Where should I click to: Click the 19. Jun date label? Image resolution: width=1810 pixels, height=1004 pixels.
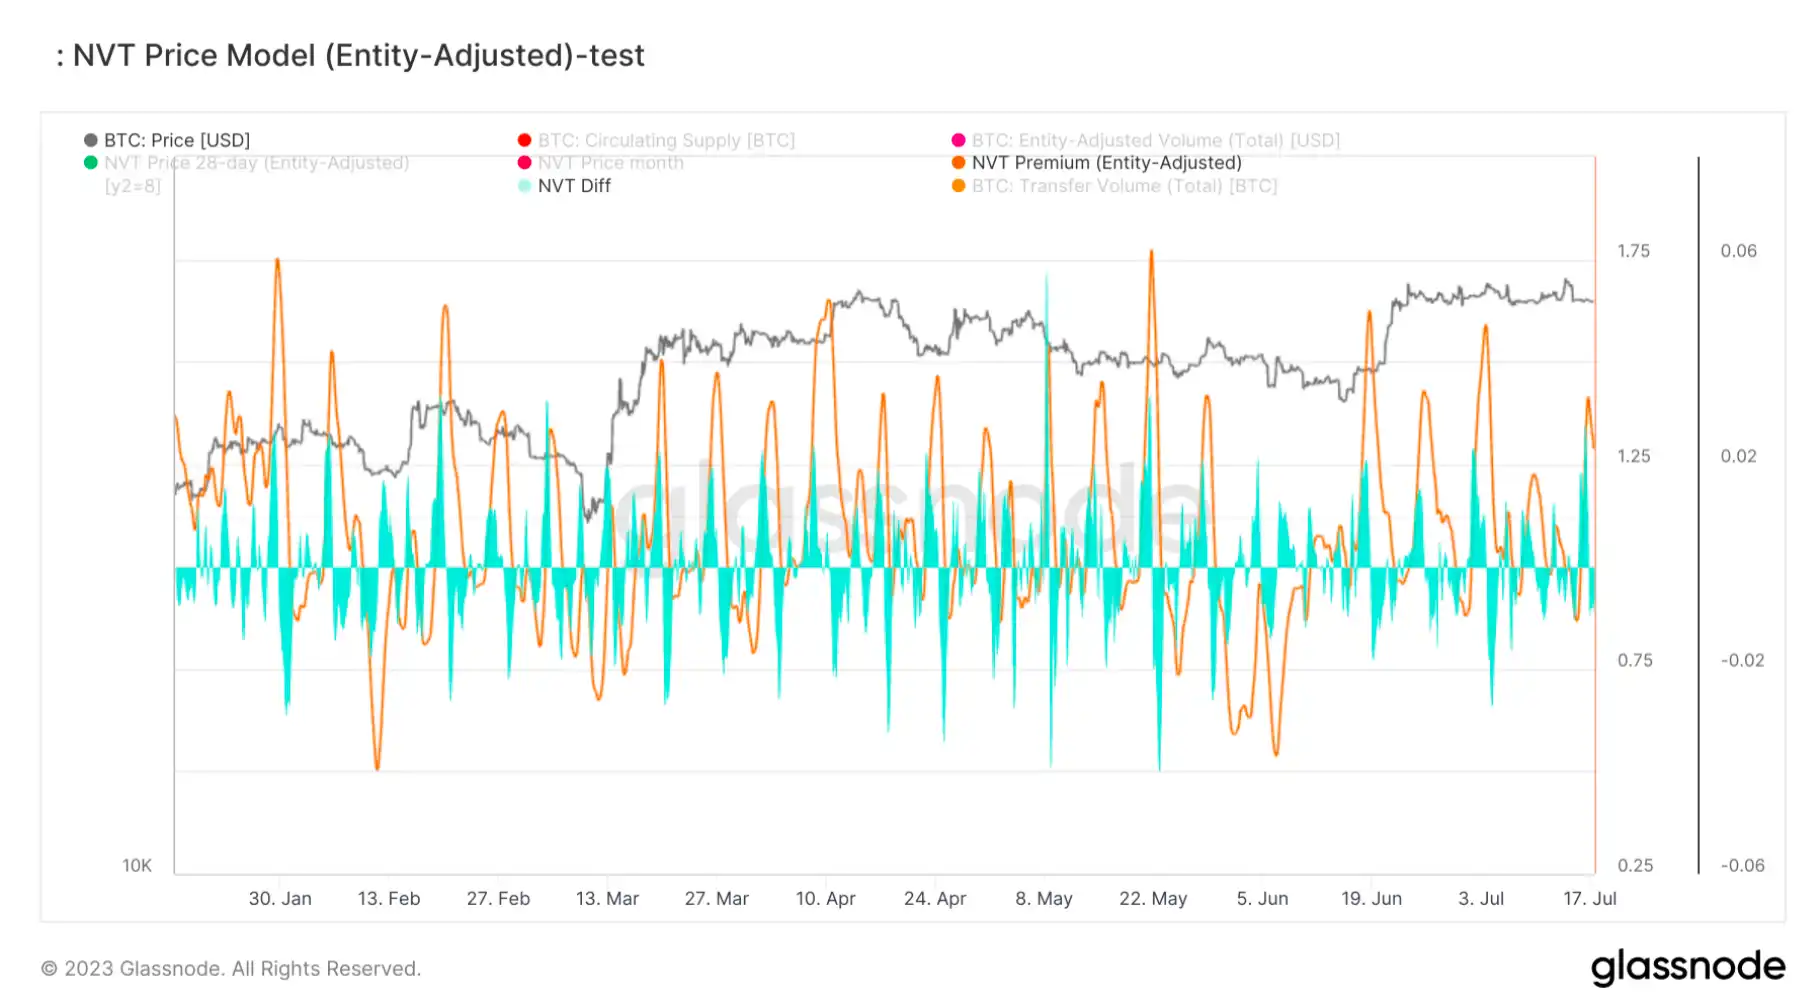pos(1371,899)
